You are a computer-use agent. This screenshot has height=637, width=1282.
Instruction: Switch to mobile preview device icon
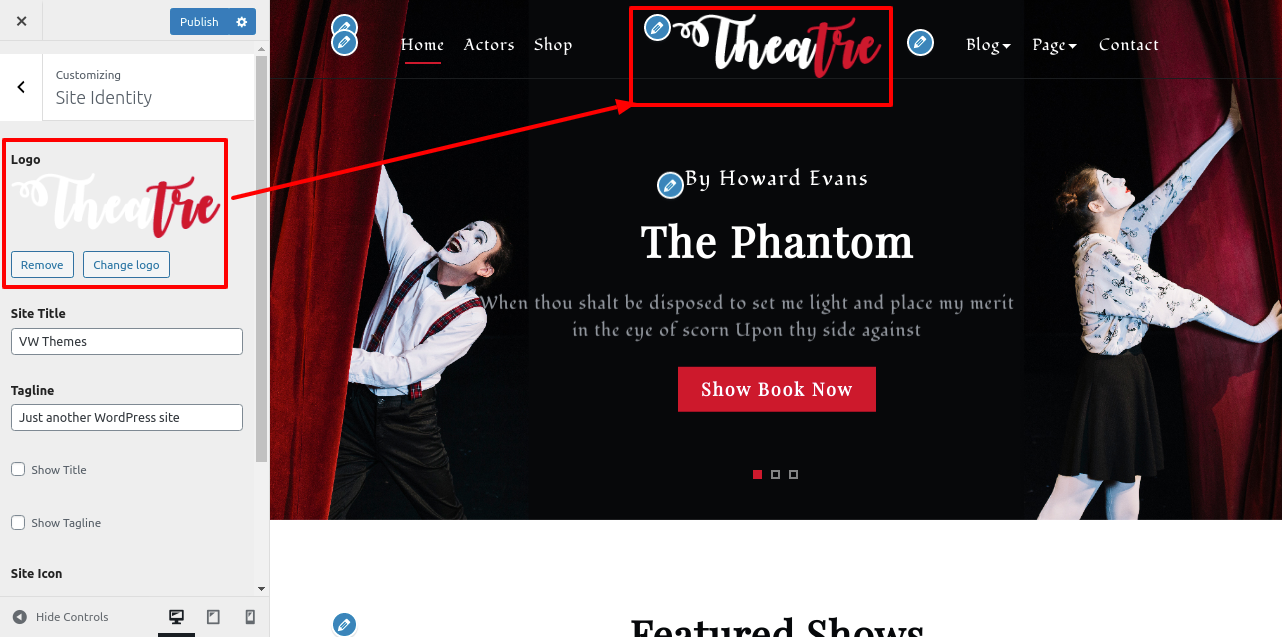(x=250, y=617)
